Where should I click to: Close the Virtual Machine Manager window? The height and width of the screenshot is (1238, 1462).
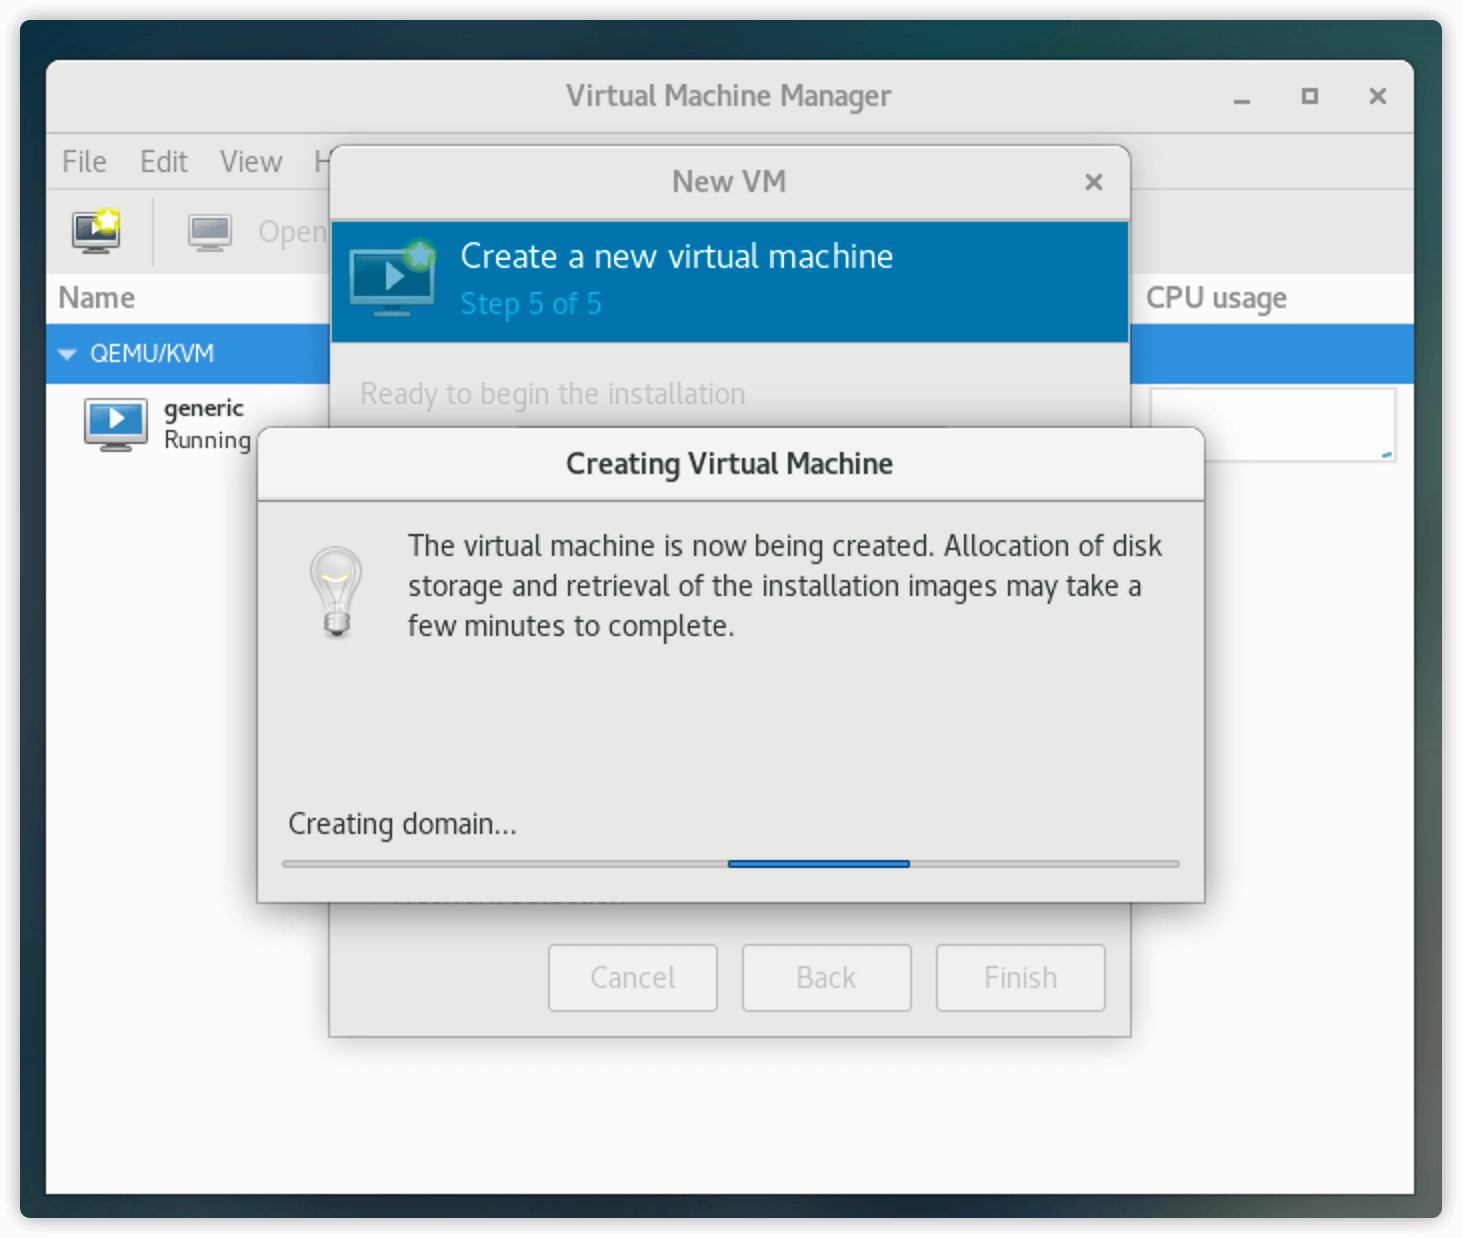point(1377,96)
